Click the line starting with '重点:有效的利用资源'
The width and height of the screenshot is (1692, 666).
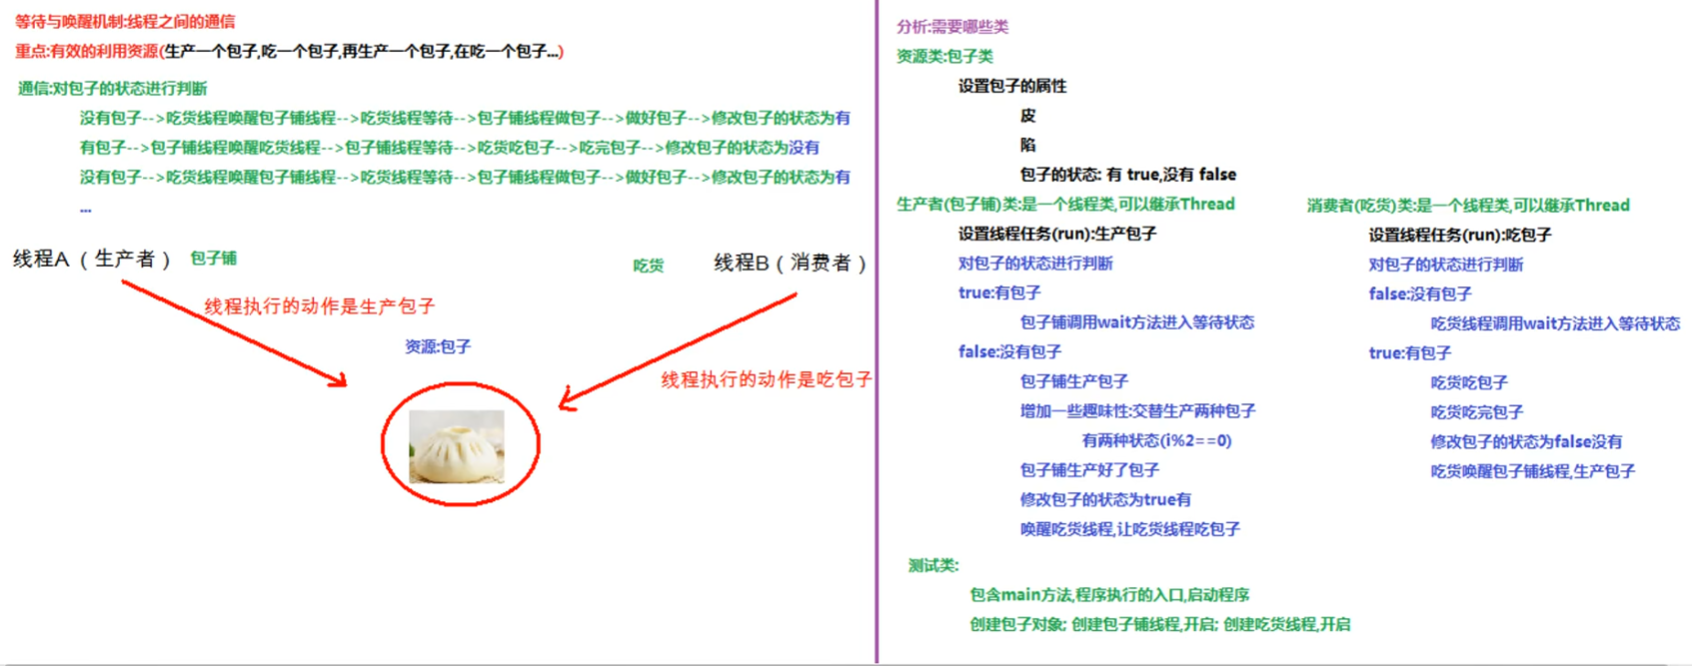click(x=289, y=51)
